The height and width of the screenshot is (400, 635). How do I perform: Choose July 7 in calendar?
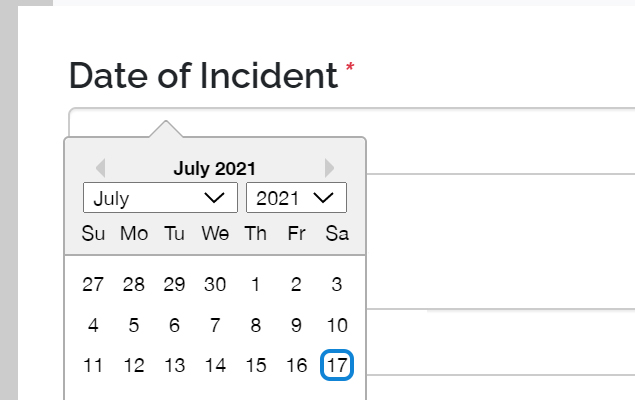215,325
